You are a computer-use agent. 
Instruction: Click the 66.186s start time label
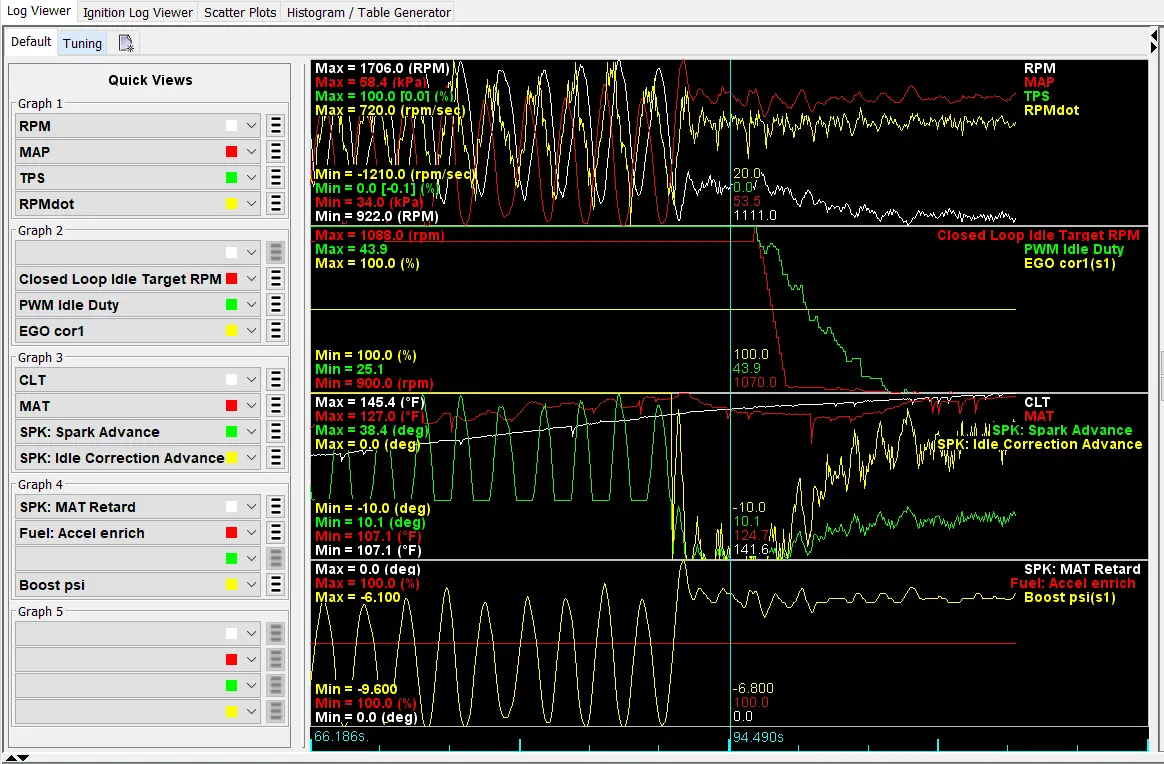tap(341, 737)
